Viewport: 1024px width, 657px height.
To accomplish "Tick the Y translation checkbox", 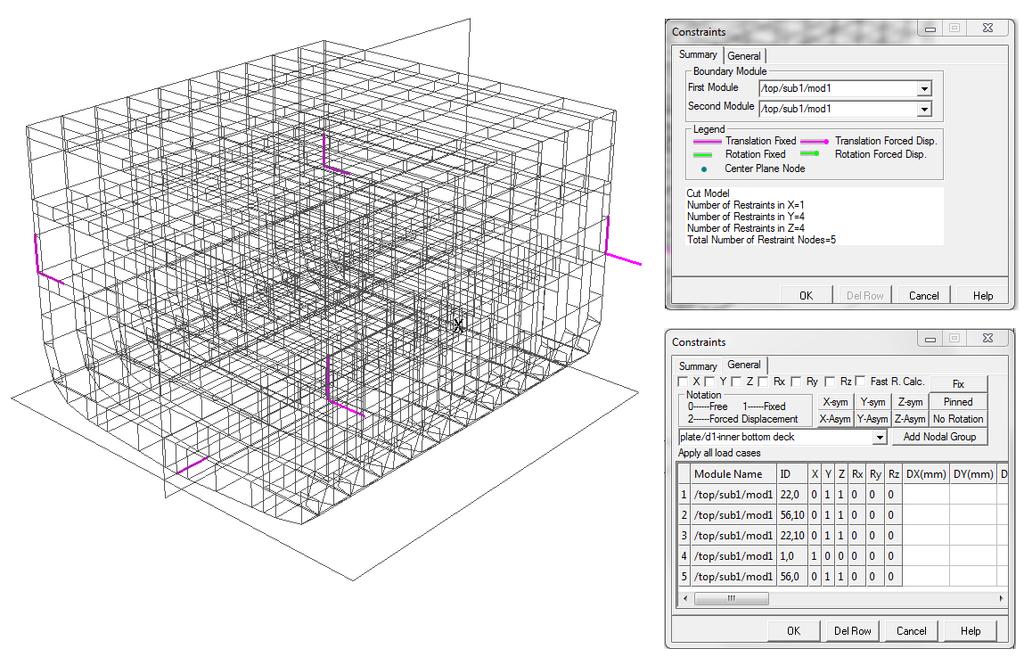I will pyautogui.click(x=709, y=381).
